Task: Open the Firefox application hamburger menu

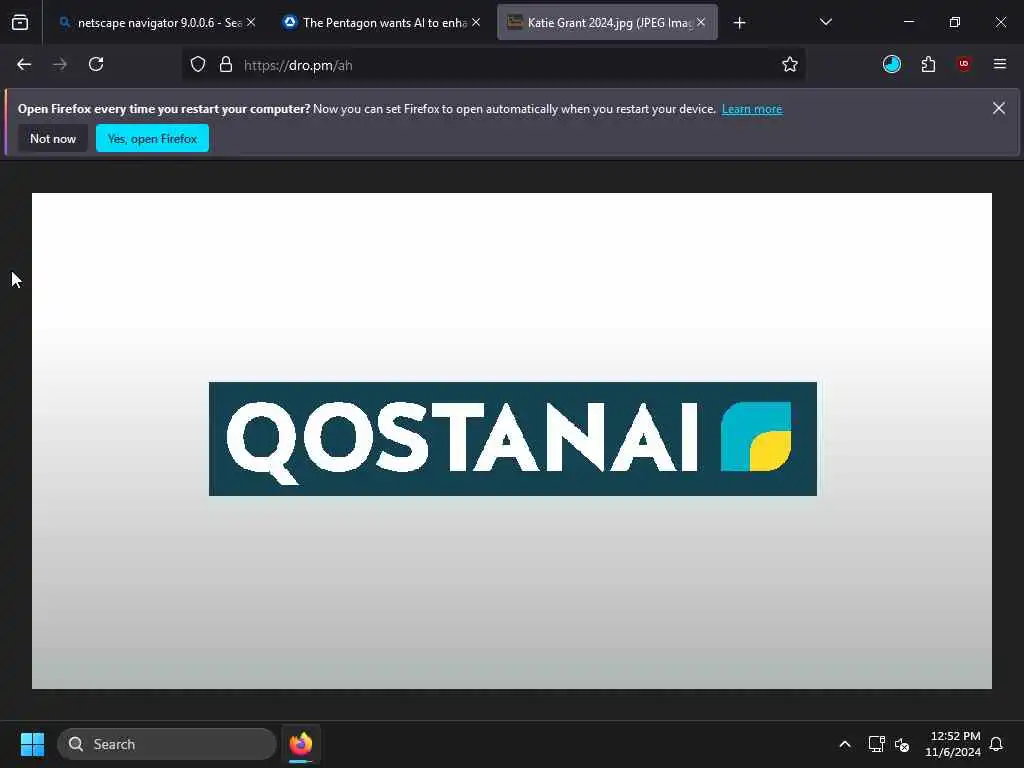Action: click(1000, 64)
